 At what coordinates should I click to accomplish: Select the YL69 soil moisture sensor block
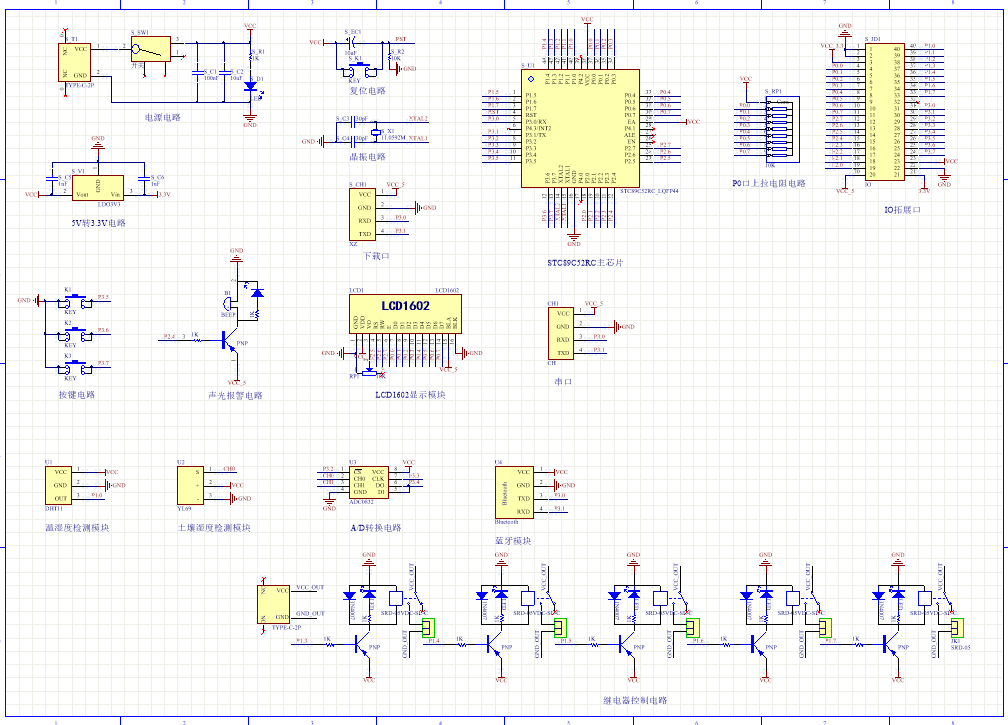pos(189,484)
